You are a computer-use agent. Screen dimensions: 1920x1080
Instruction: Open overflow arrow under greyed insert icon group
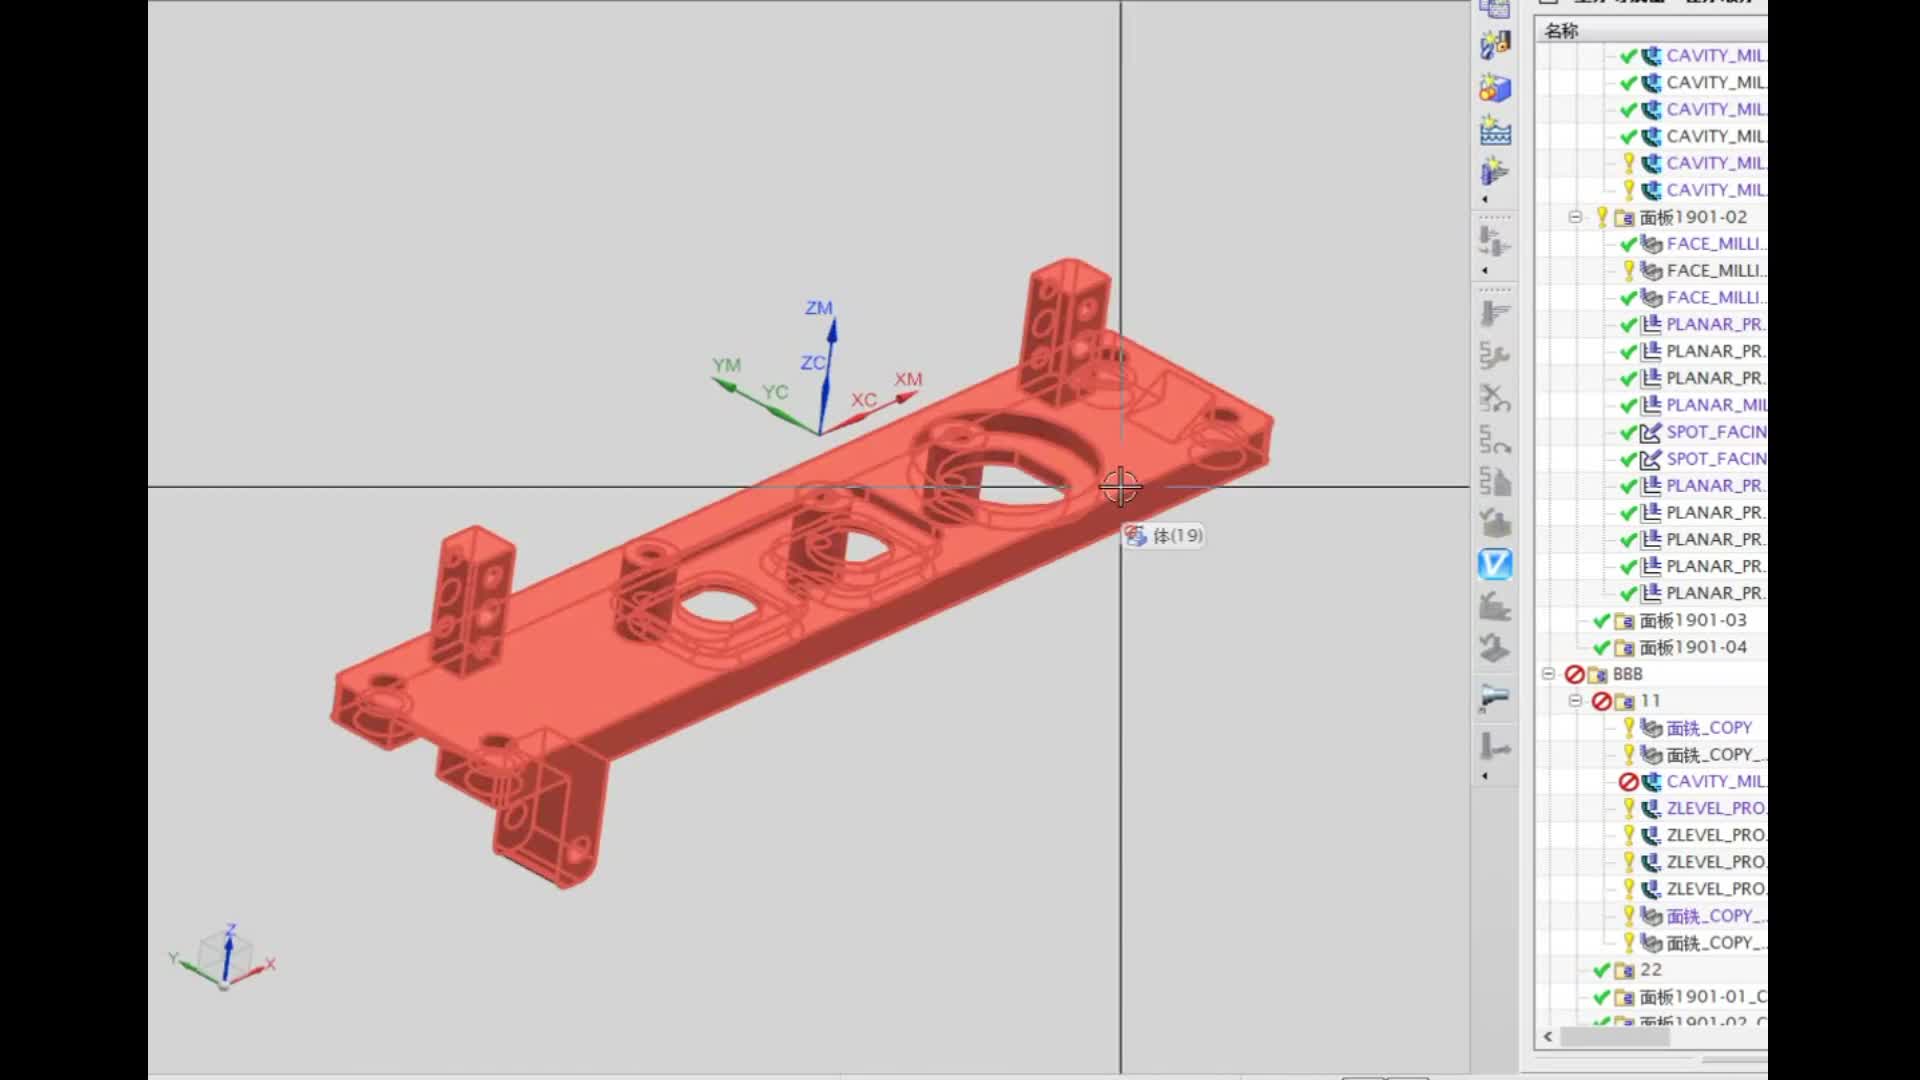pyautogui.click(x=1485, y=270)
